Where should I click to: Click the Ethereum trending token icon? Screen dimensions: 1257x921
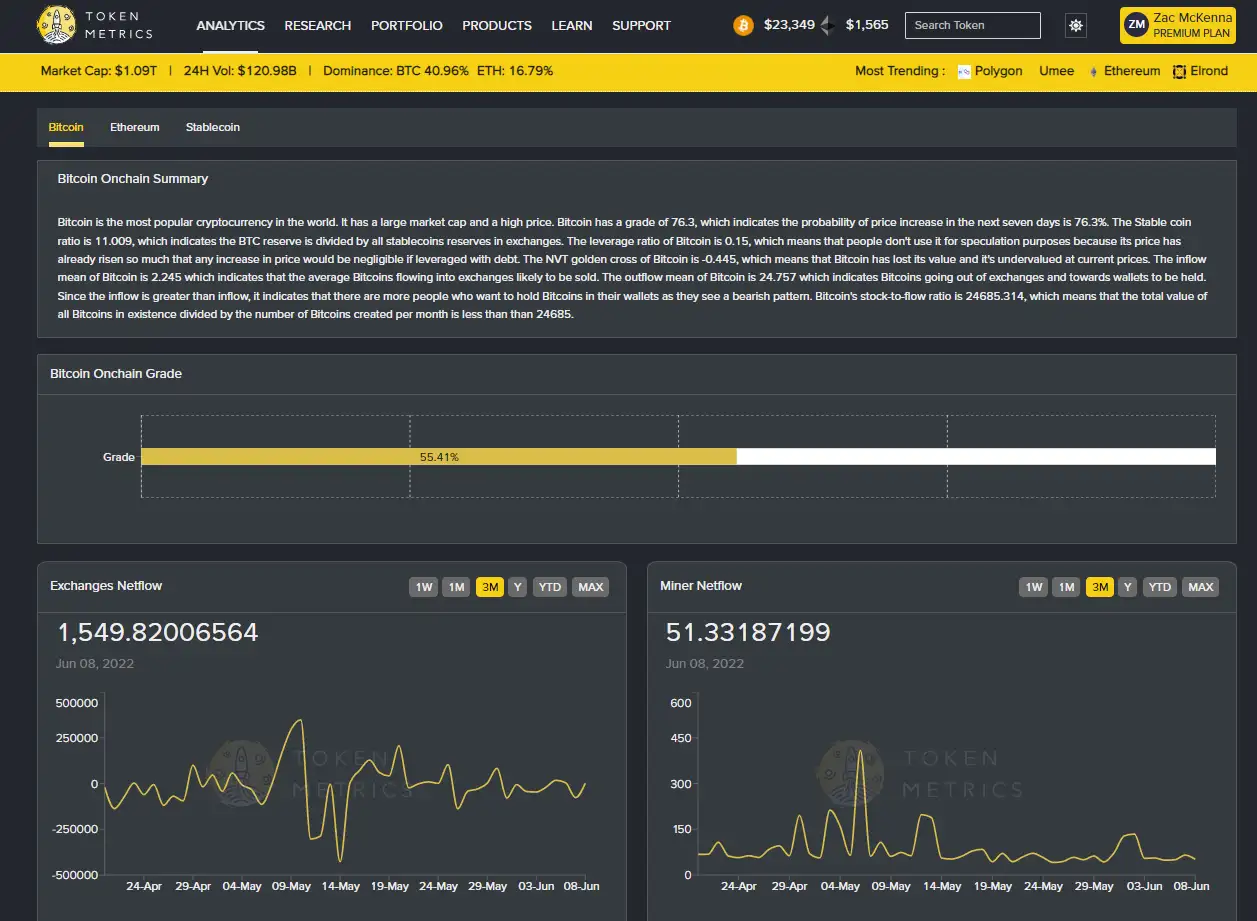point(1093,72)
